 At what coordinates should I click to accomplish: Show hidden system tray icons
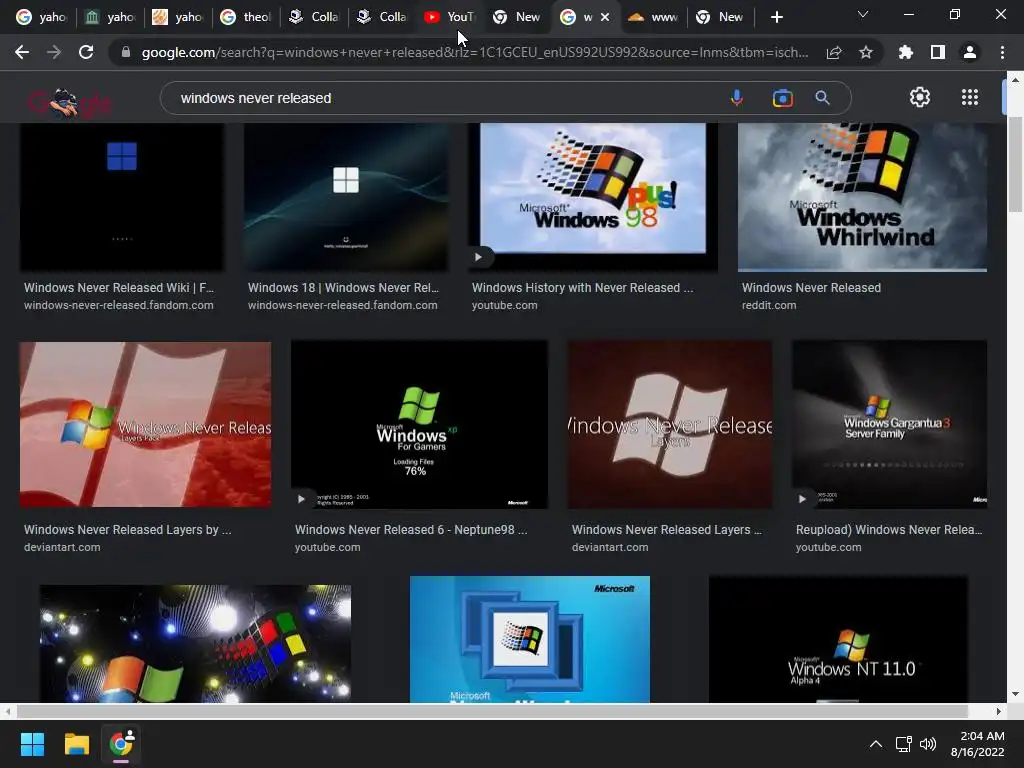point(876,744)
